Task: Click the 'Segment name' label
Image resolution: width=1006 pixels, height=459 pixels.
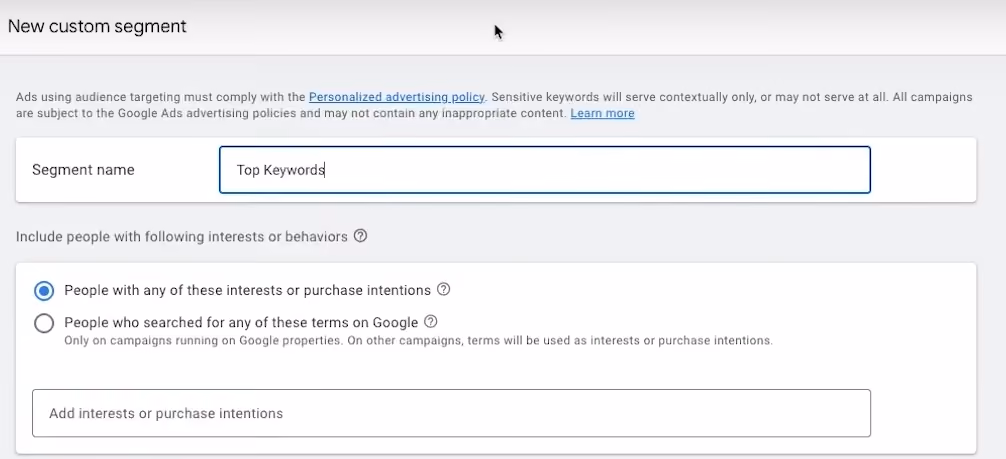Action: [x=83, y=170]
